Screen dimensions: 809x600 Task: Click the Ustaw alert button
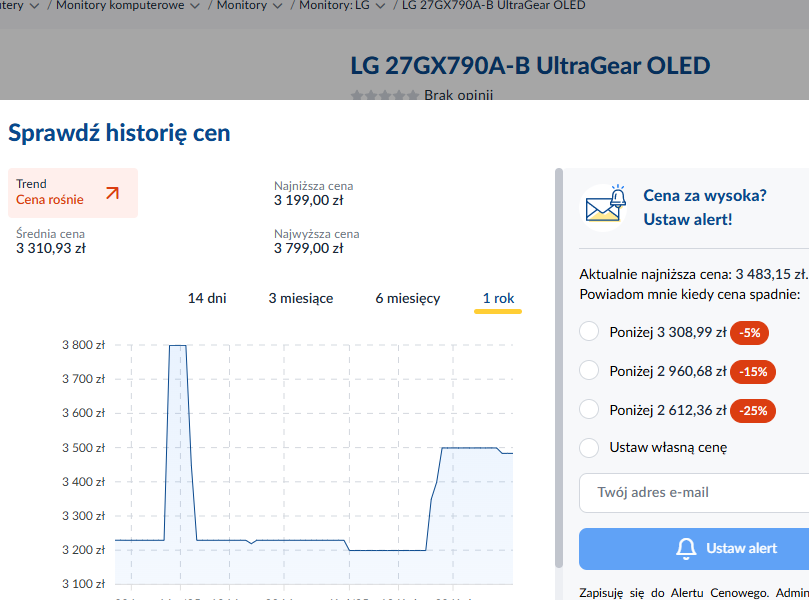[694, 548]
